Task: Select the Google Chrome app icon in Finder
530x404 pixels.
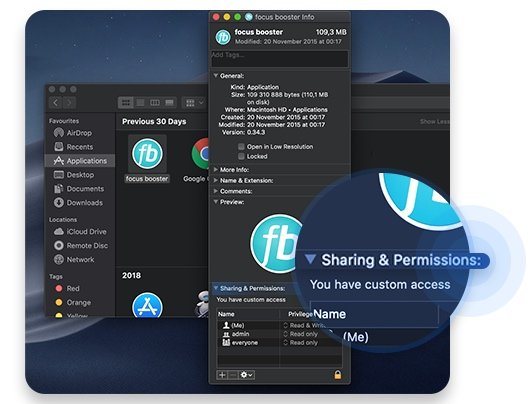Action: click(x=200, y=154)
